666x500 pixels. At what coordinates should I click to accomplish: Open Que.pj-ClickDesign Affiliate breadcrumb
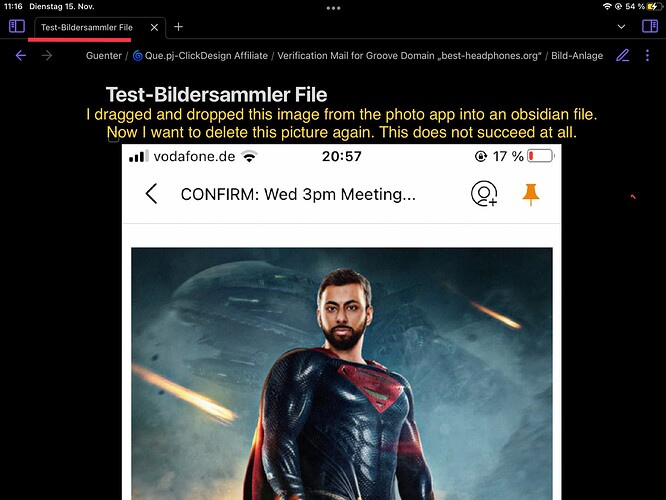point(200,56)
